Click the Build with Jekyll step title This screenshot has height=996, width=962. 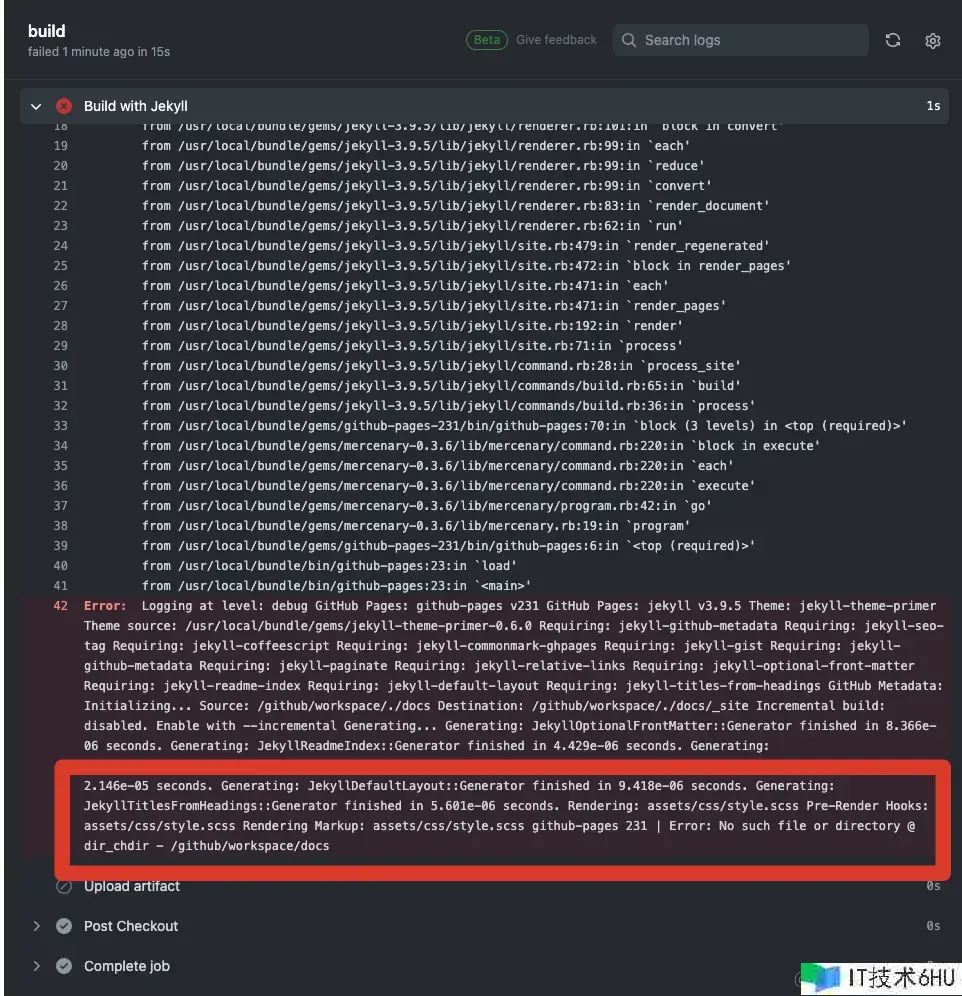pos(136,106)
